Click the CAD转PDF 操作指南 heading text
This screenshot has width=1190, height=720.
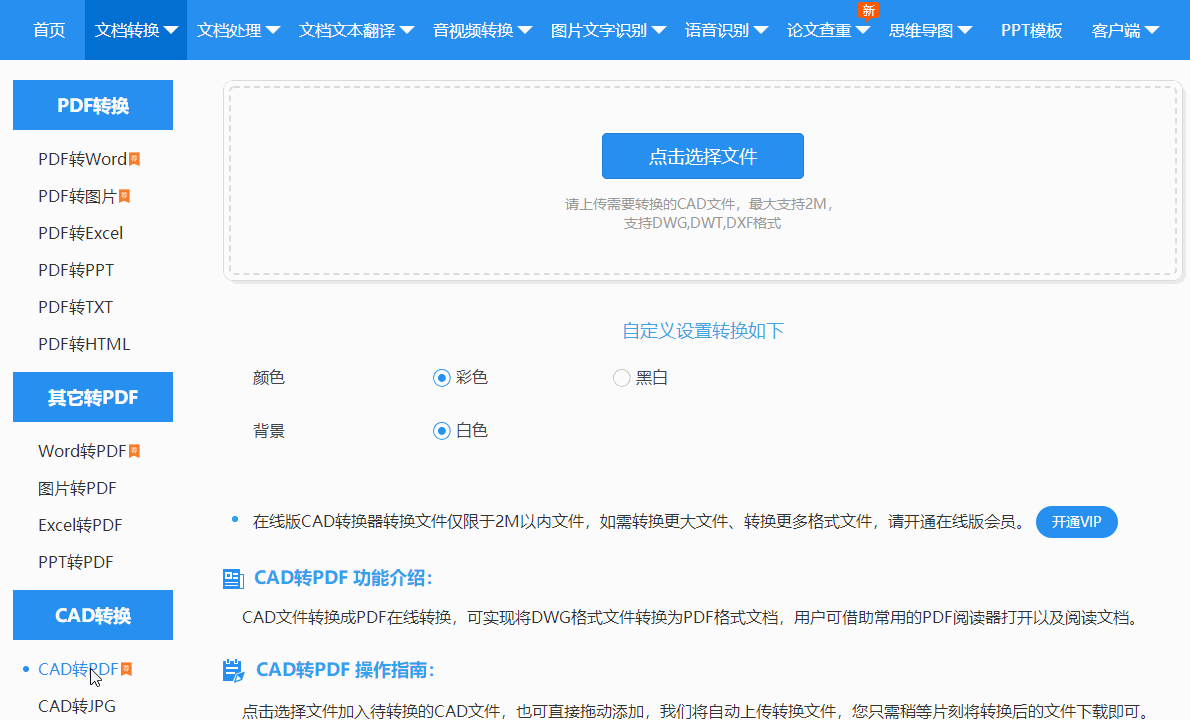345,670
